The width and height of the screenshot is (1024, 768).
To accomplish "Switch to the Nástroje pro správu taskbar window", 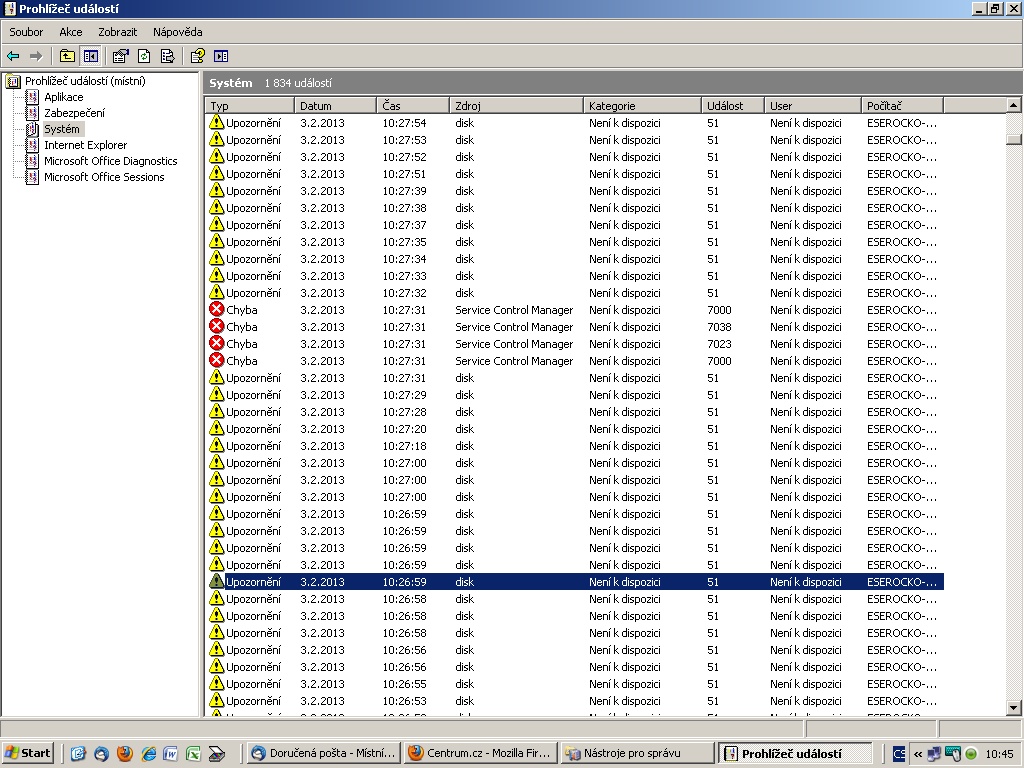I will pos(636,754).
